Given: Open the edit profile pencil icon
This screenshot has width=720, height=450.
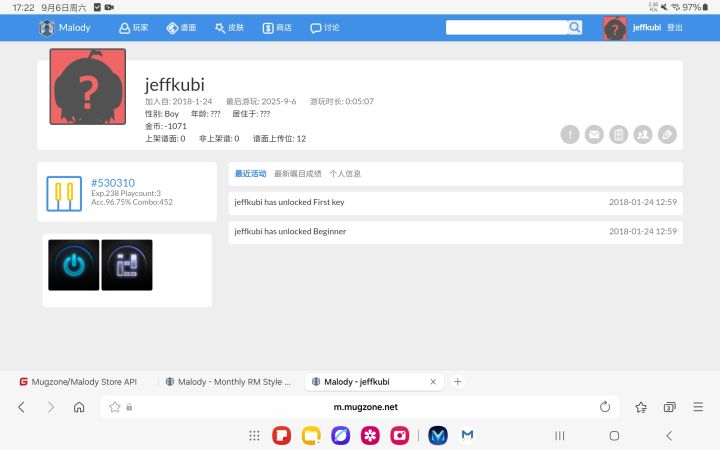Looking at the screenshot, I should point(667,135).
